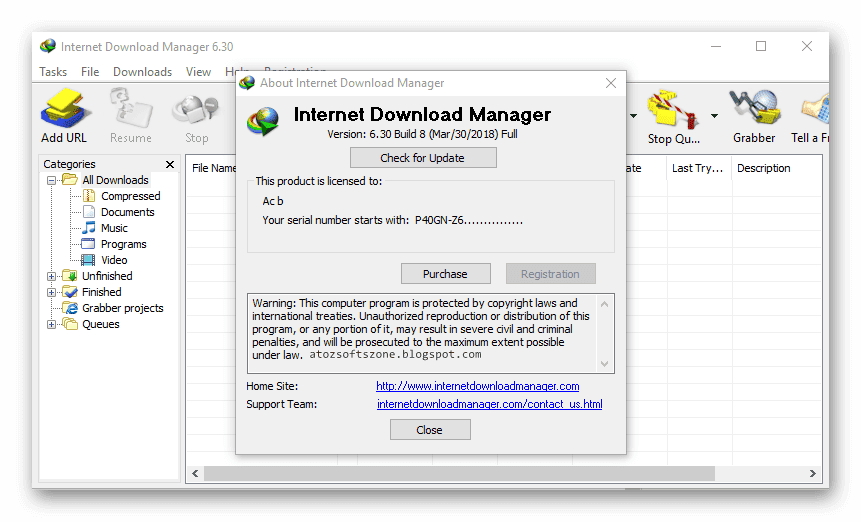The image size is (861, 522).
Task: Select the Documents category label
Action: 127,212
